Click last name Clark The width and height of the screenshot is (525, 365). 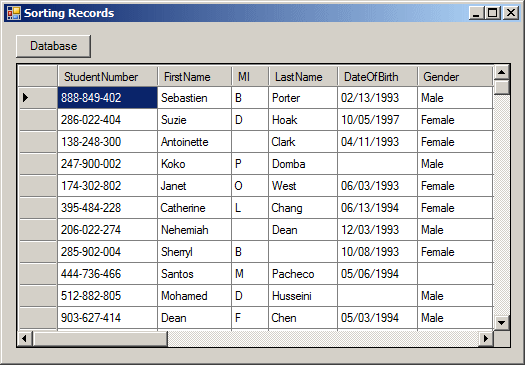pyautogui.click(x=303, y=142)
